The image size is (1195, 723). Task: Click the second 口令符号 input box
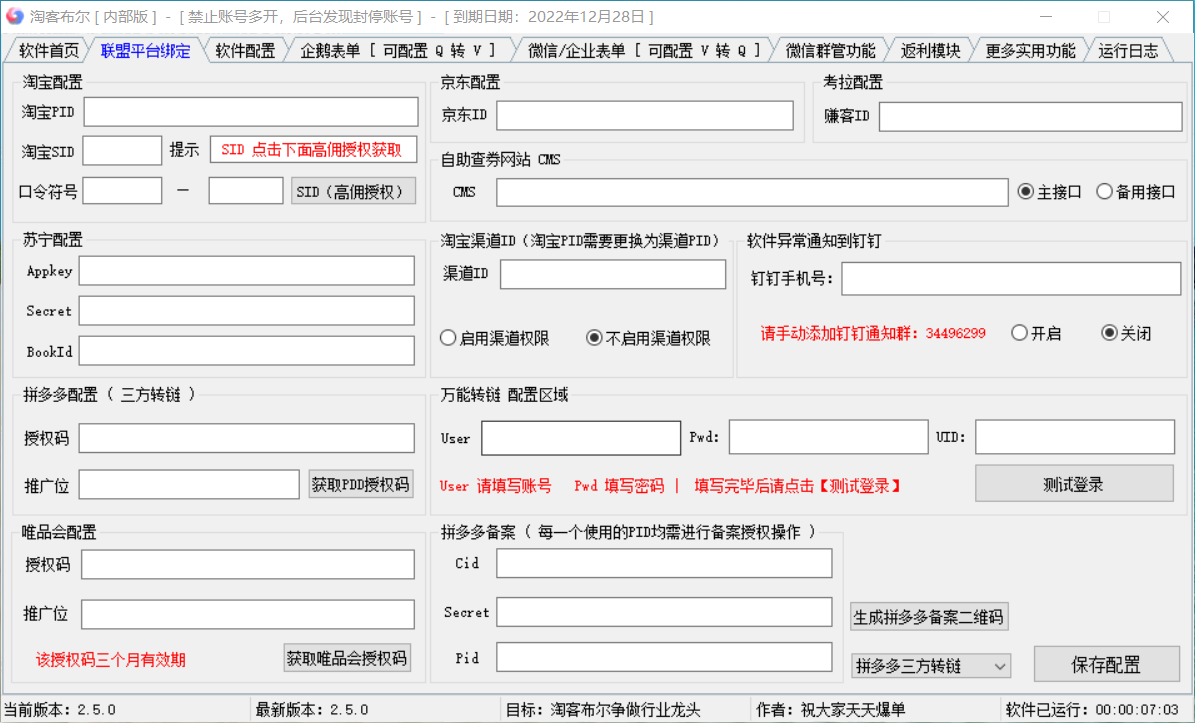point(245,190)
